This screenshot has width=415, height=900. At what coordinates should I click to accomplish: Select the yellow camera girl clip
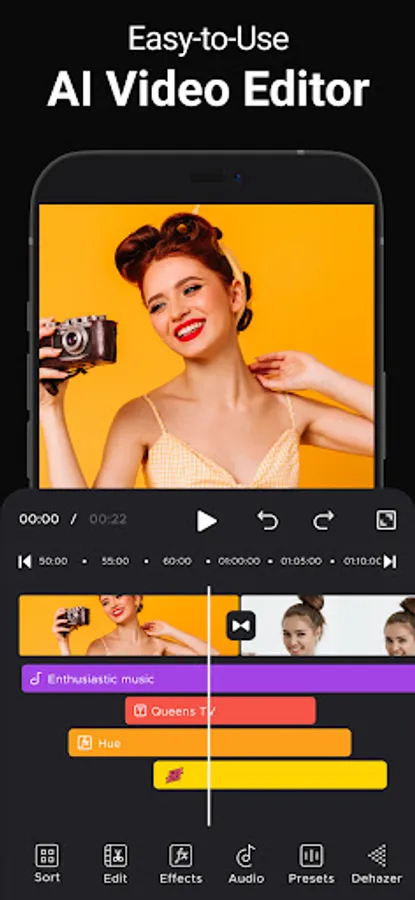pos(129,625)
